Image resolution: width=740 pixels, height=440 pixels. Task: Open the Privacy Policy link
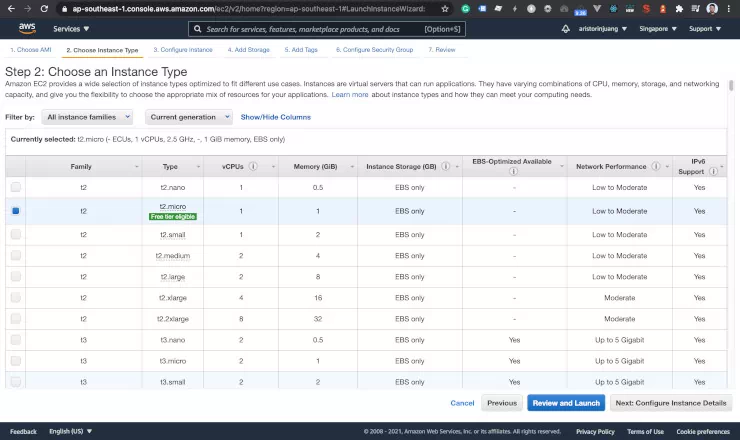[x=595, y=432]
